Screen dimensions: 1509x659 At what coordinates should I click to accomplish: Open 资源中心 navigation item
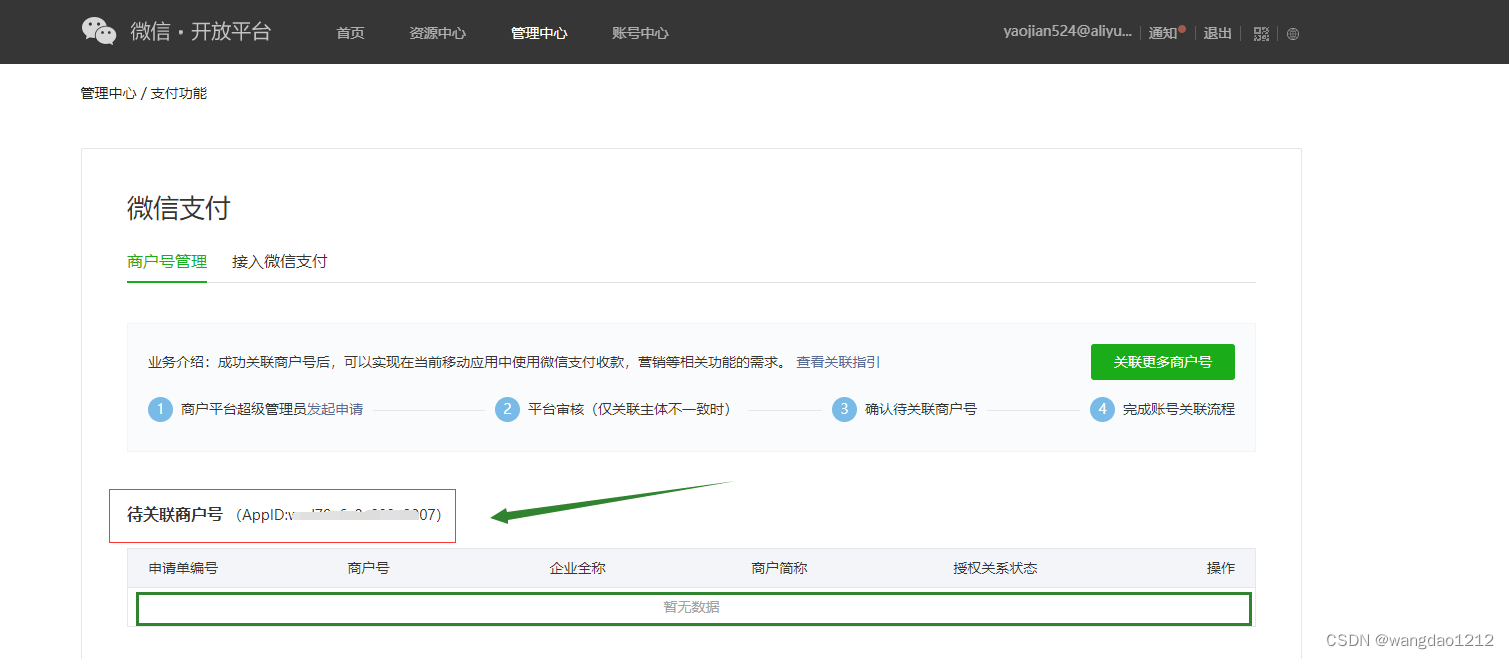tap(437, 33)
